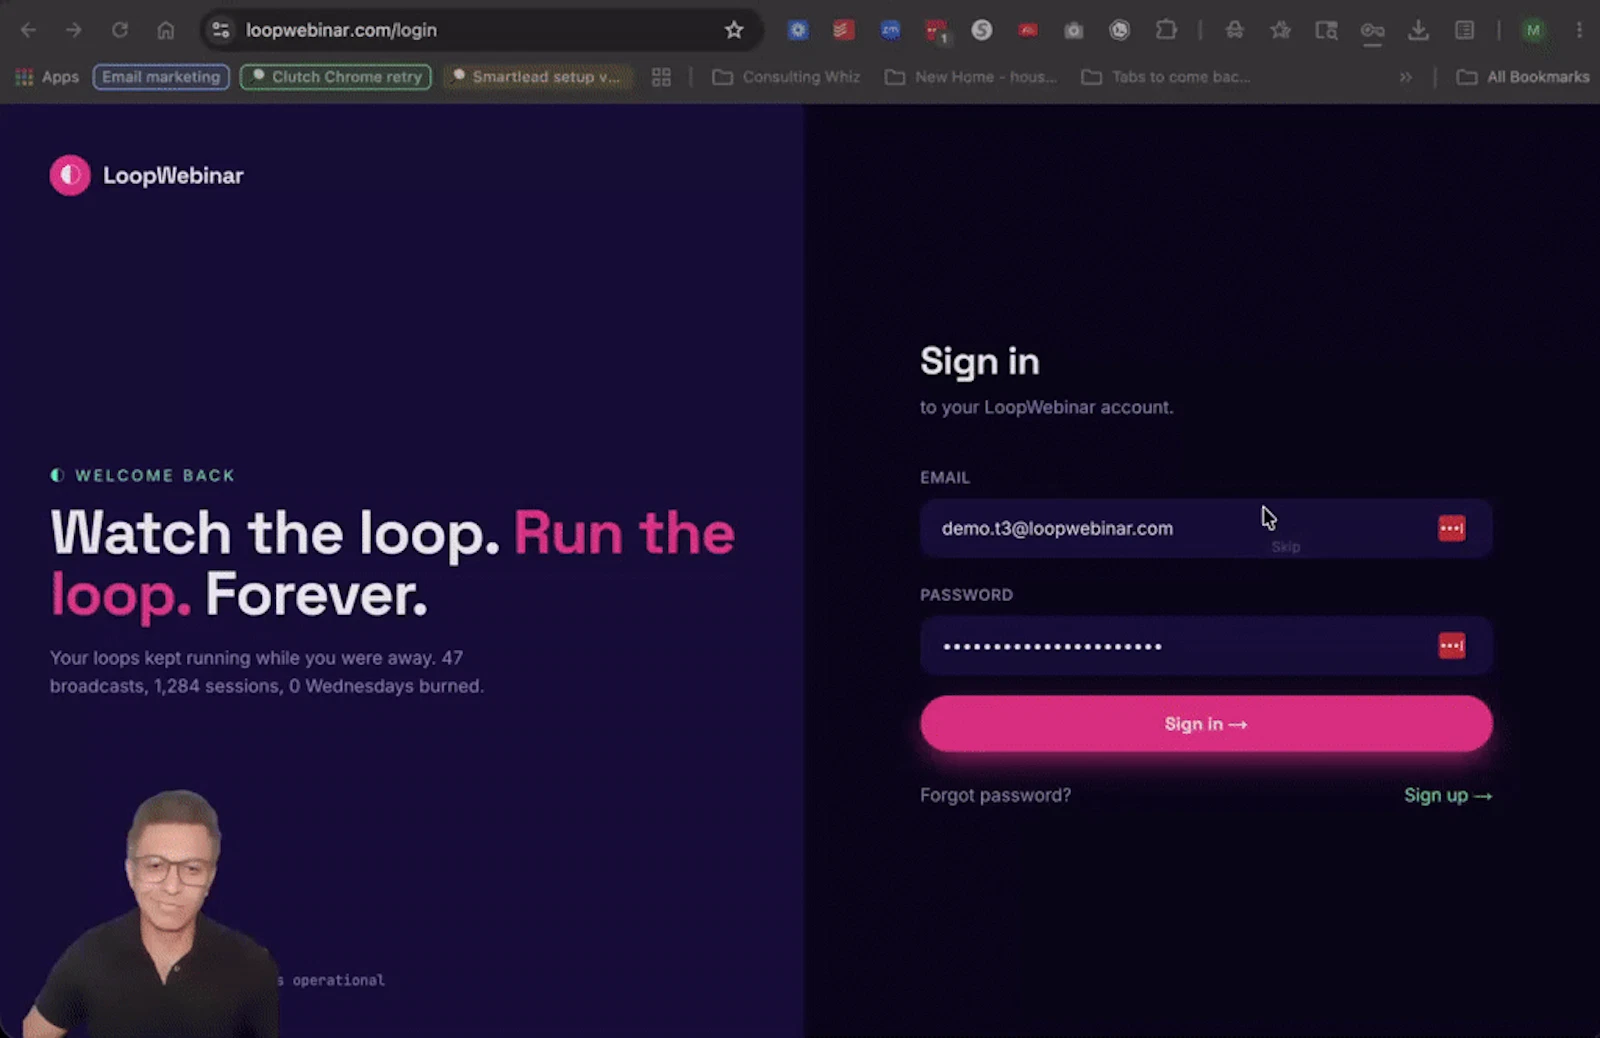Focus the Email input field

[x=1206, y=528]
